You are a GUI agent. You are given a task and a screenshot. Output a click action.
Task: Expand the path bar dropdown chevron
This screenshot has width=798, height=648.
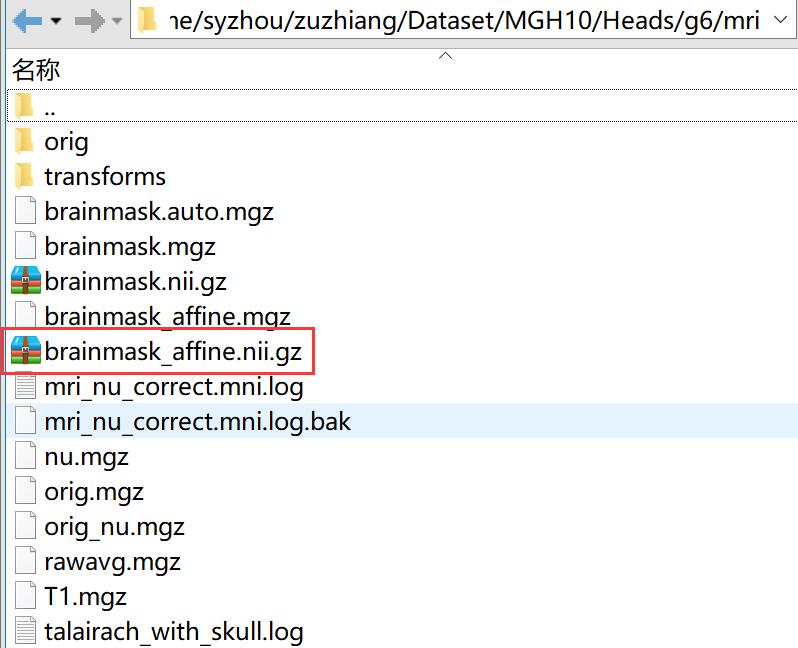(780, 20)
